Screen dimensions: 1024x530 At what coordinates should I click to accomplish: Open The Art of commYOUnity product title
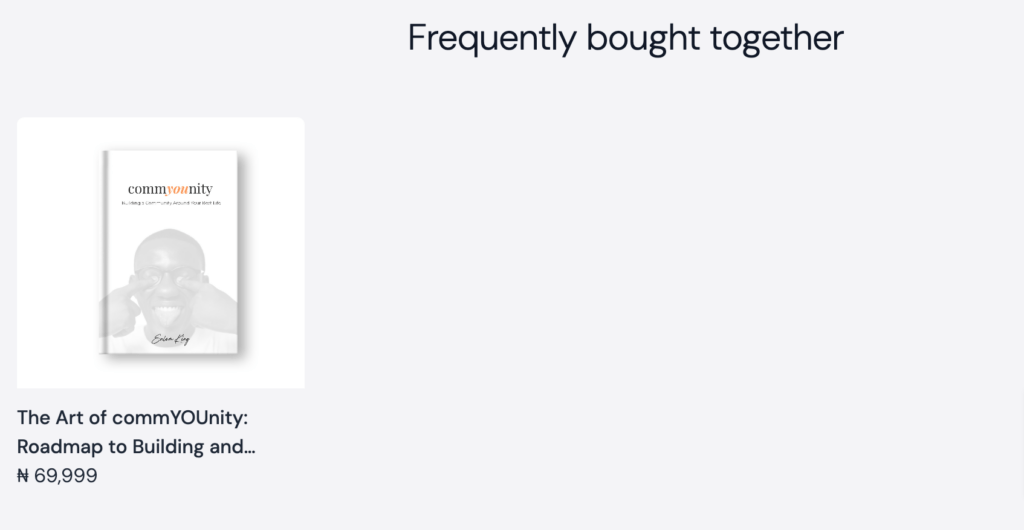click(x=136, y=432)
